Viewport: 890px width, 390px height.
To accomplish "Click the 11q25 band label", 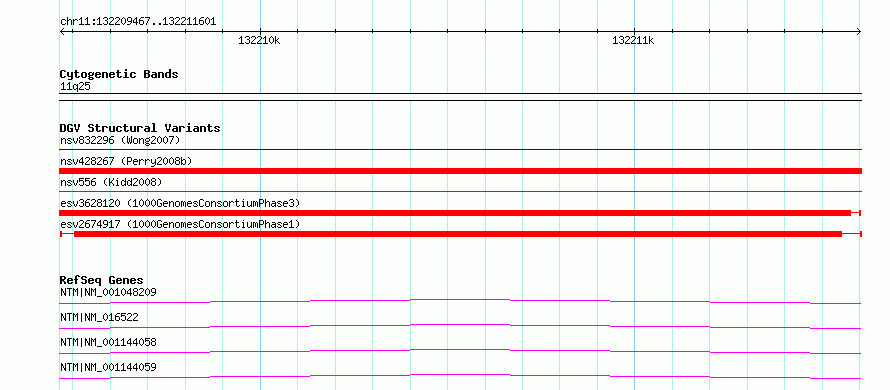I will pos(75,87).
